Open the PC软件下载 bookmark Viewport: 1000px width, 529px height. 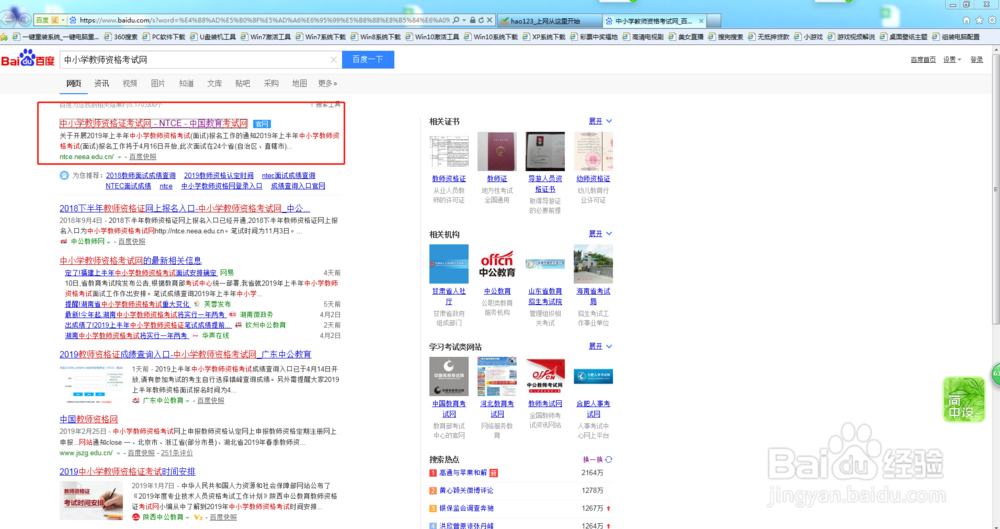tap(164, 37)
